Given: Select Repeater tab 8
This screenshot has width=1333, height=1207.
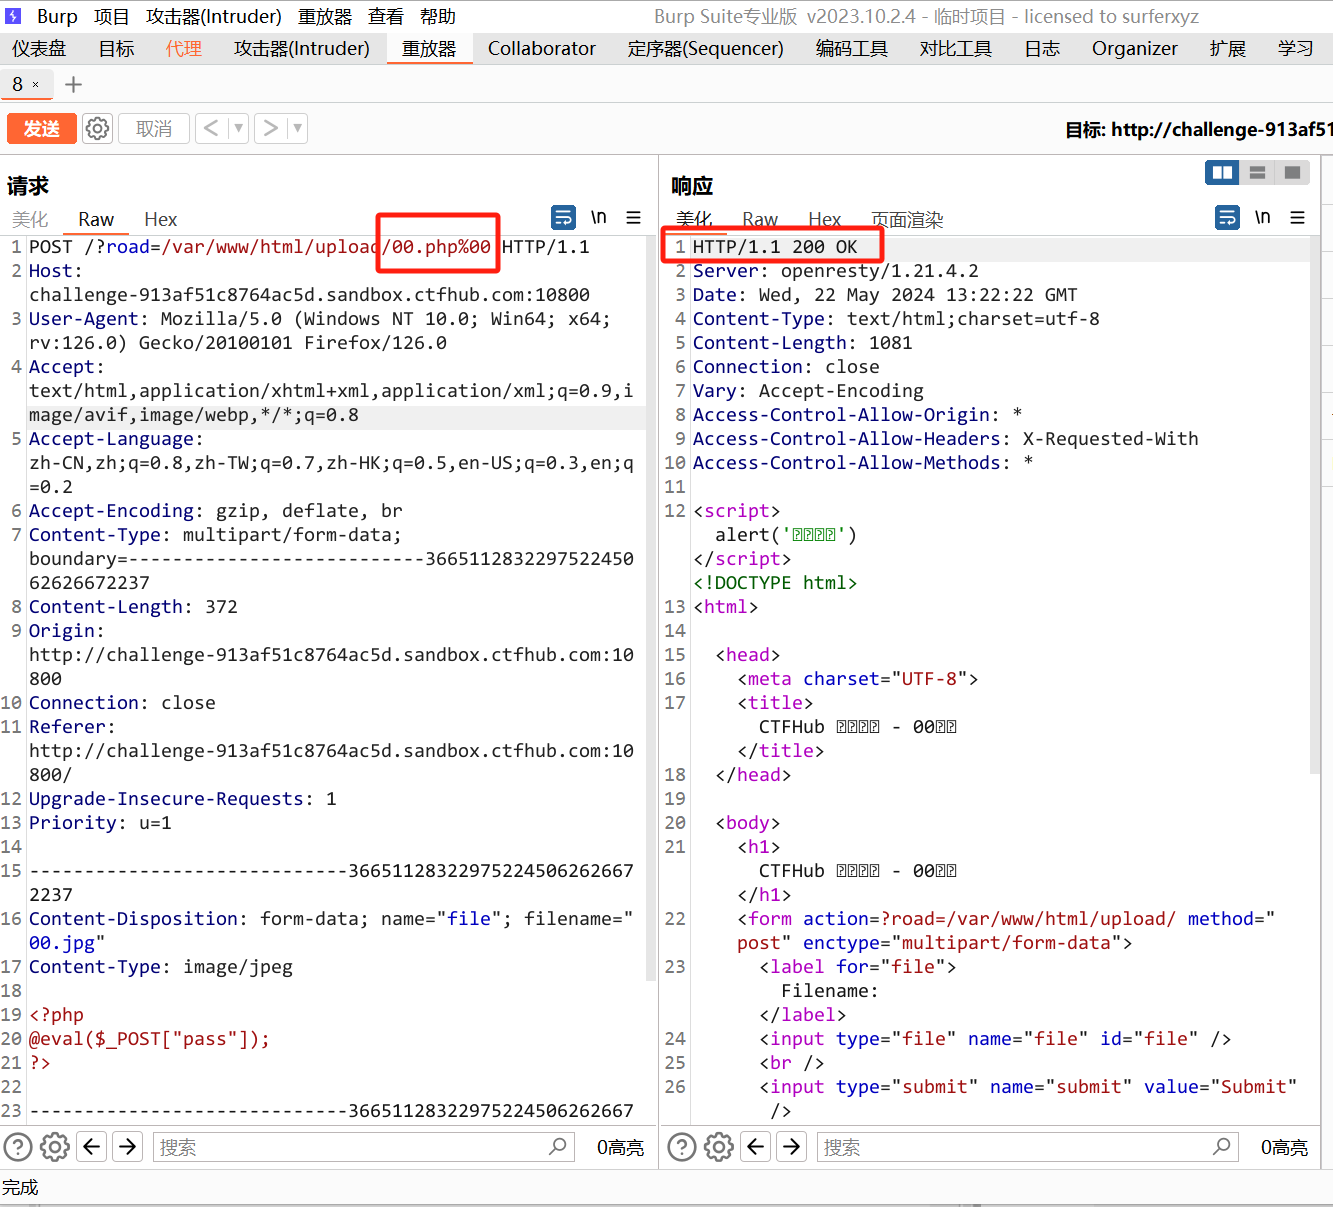Looking at the screenshot, I should tap(18, 85).
